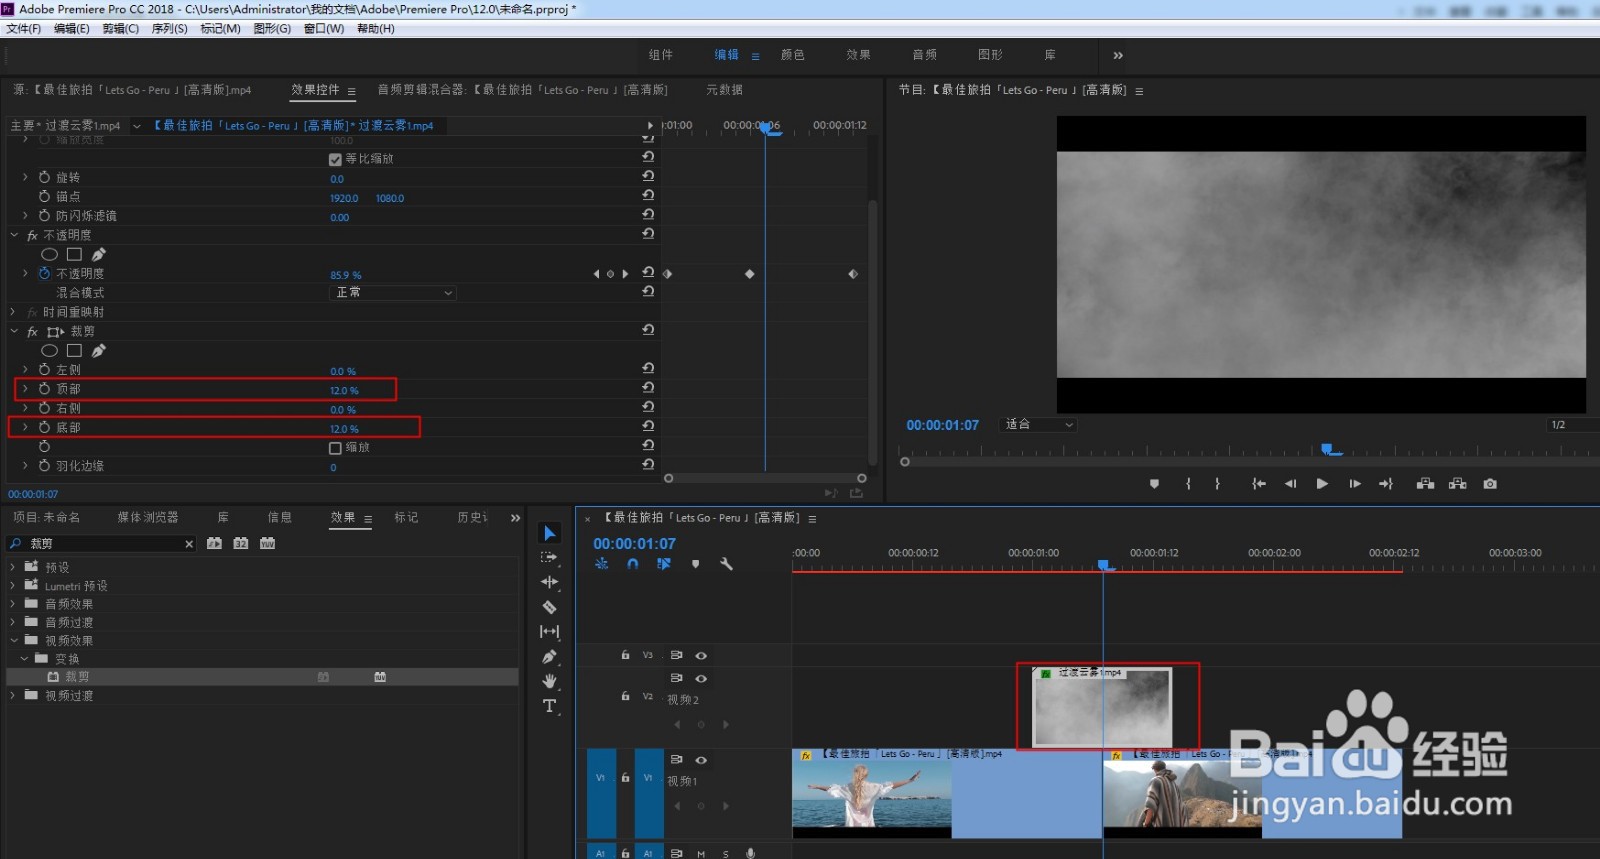Add marker in timeline panel

point(695,564)
